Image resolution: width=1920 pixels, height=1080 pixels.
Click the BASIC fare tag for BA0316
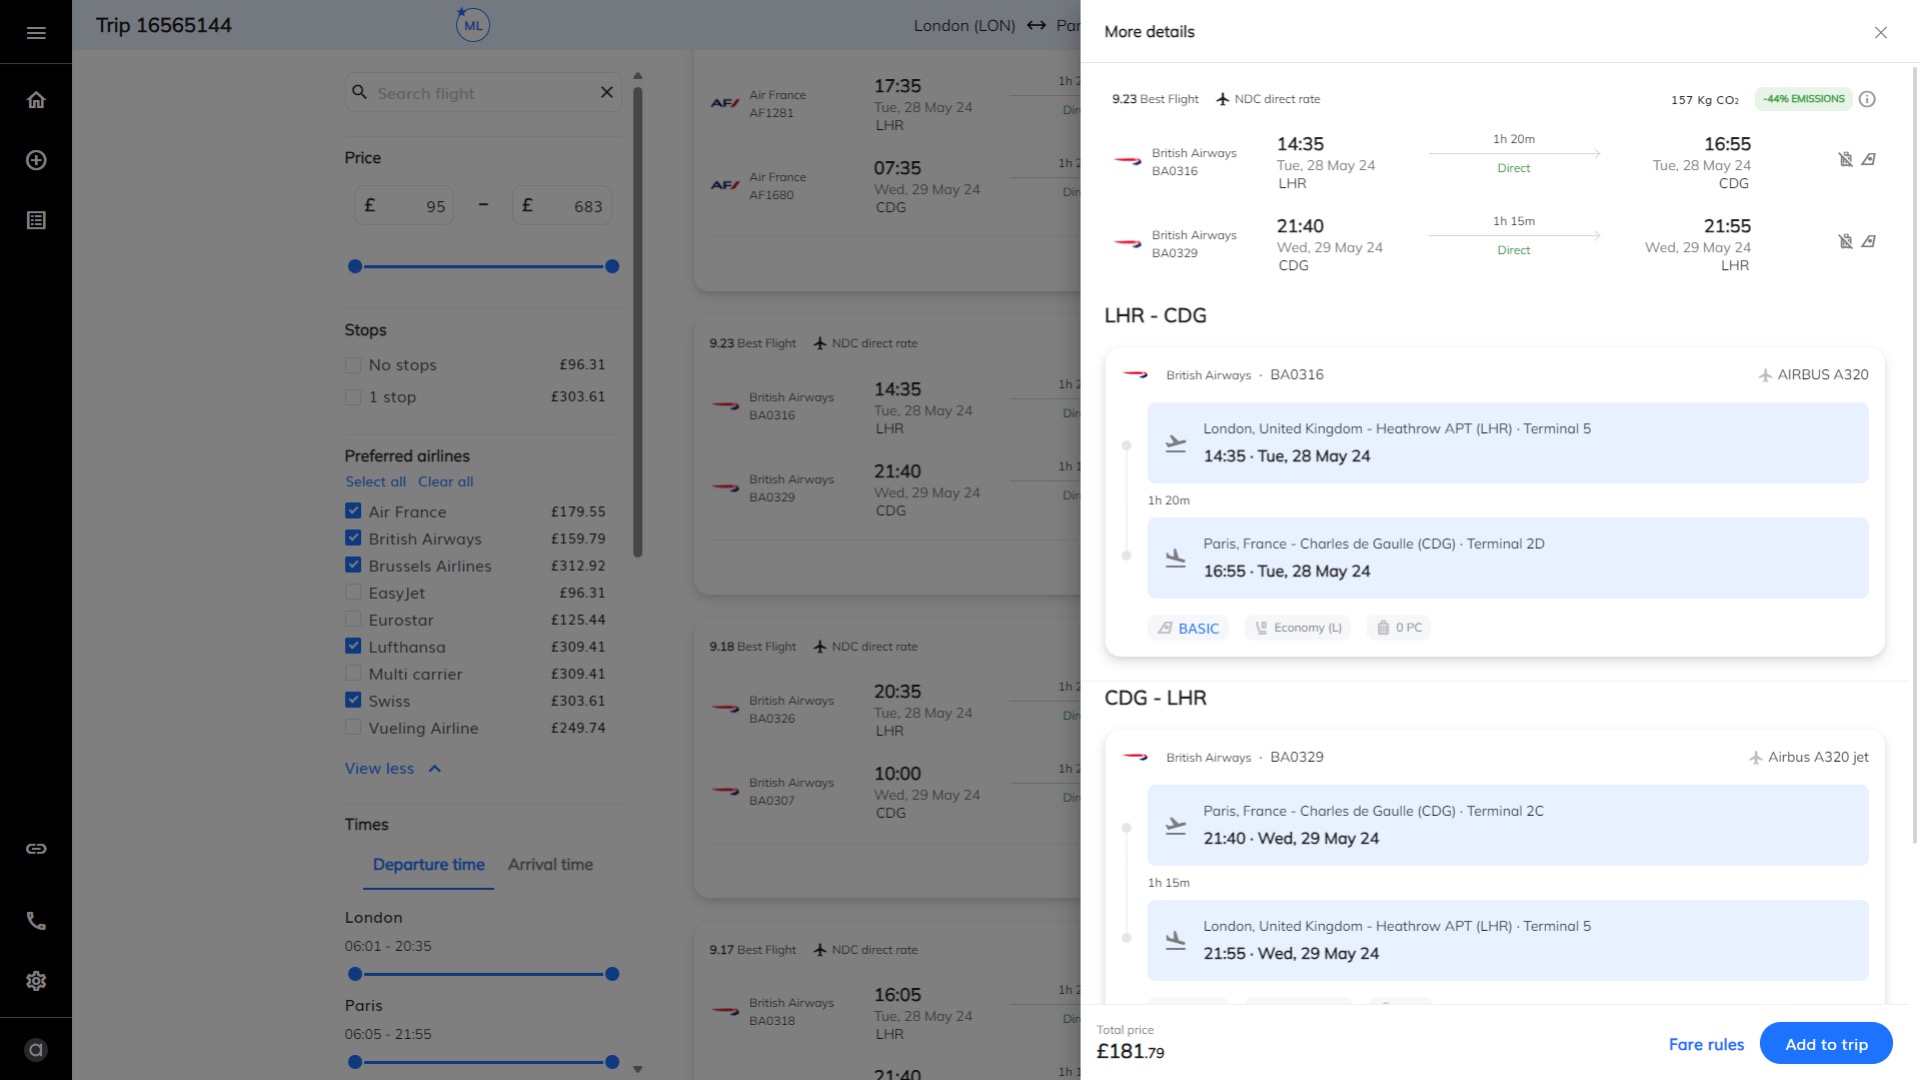(1188, 628)
